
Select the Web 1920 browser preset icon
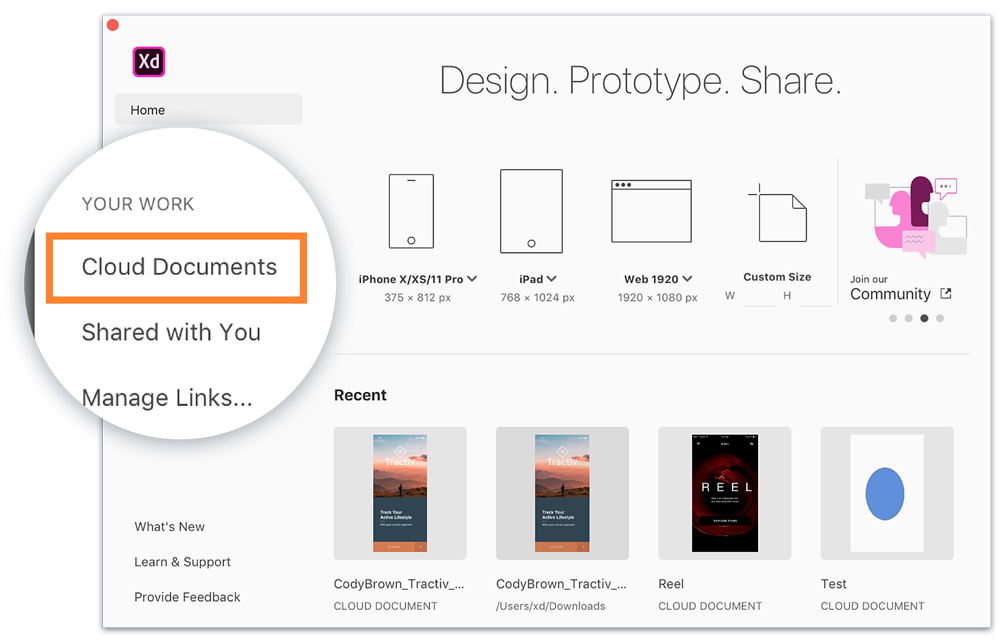tap(651, 210)
